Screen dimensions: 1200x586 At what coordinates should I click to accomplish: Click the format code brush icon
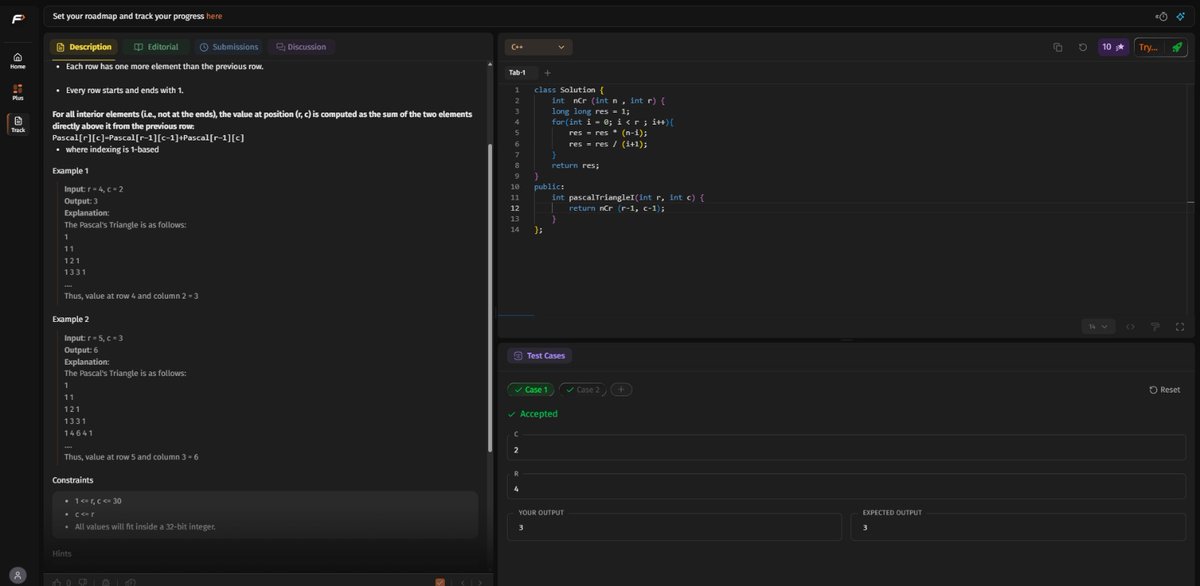[x=1155, y=327]
